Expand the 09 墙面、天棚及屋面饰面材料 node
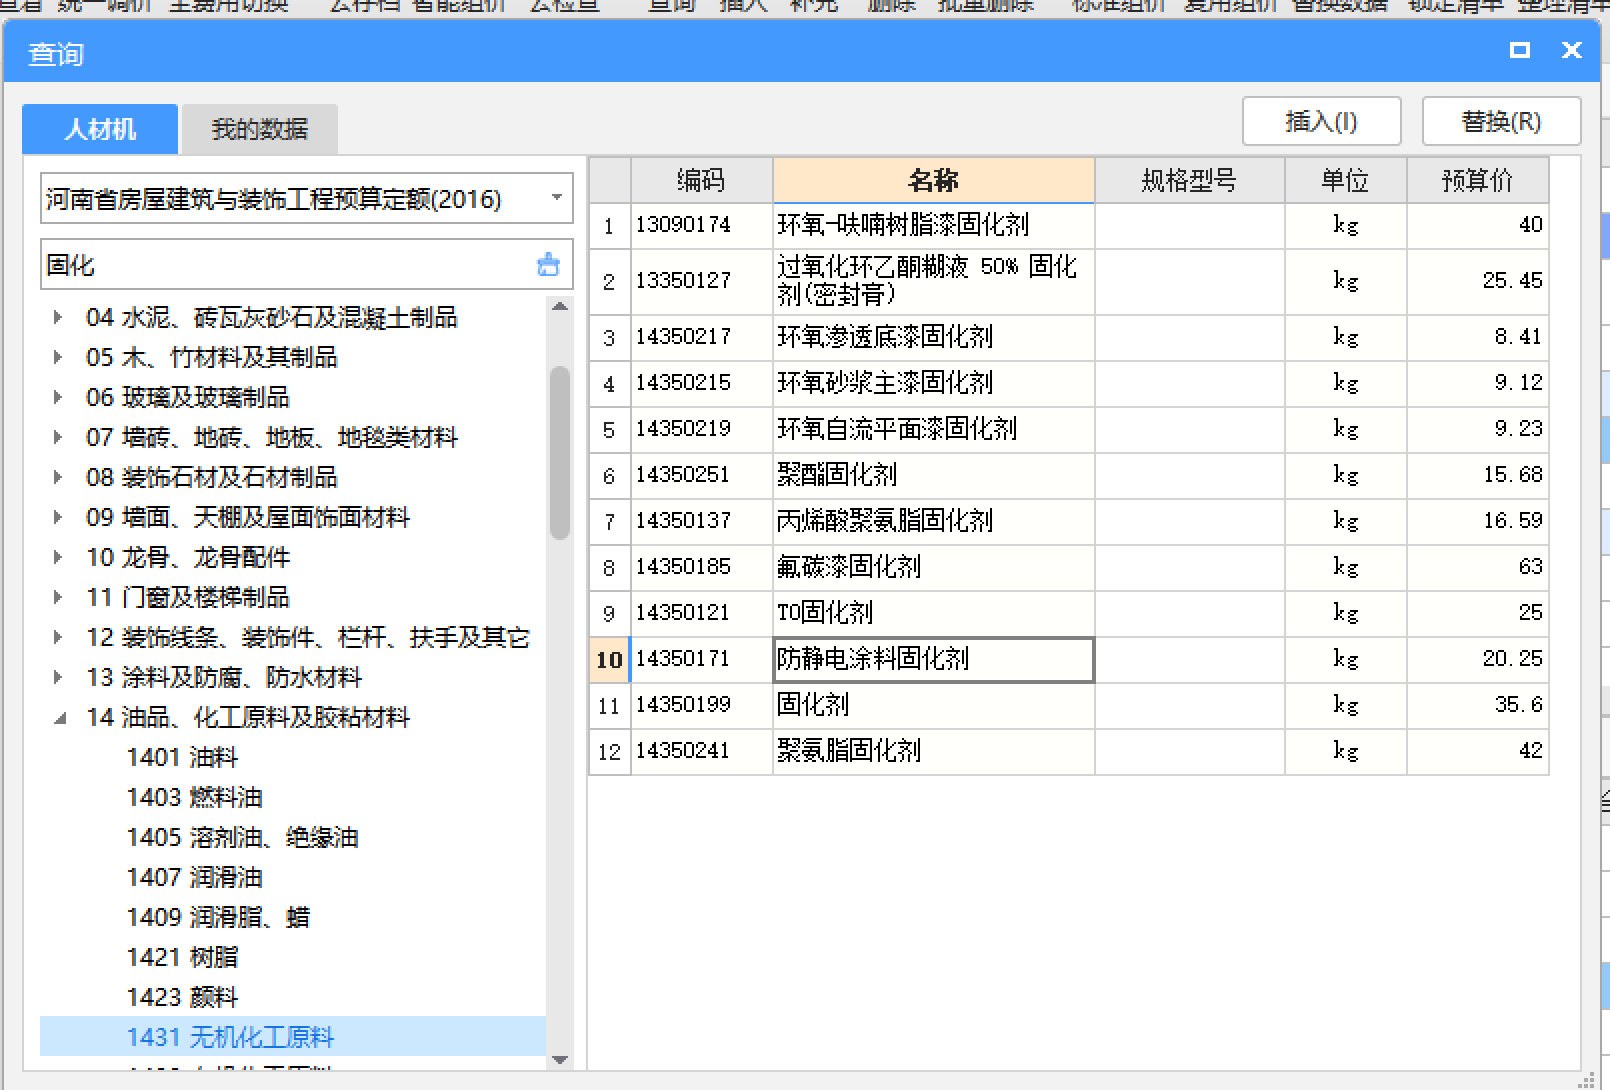1610x1090 pixels. coord(58,517)
